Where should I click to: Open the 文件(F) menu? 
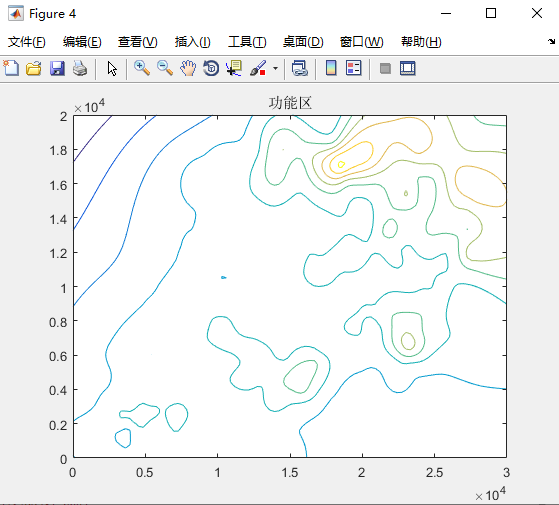click(27, 42)
